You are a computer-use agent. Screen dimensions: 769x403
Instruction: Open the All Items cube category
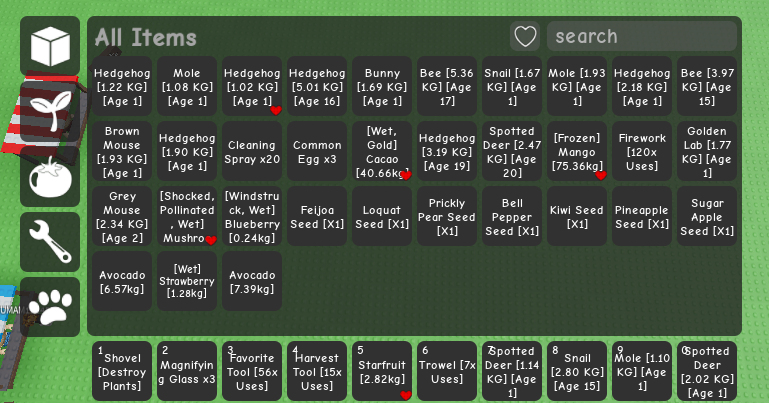point(50,46)
